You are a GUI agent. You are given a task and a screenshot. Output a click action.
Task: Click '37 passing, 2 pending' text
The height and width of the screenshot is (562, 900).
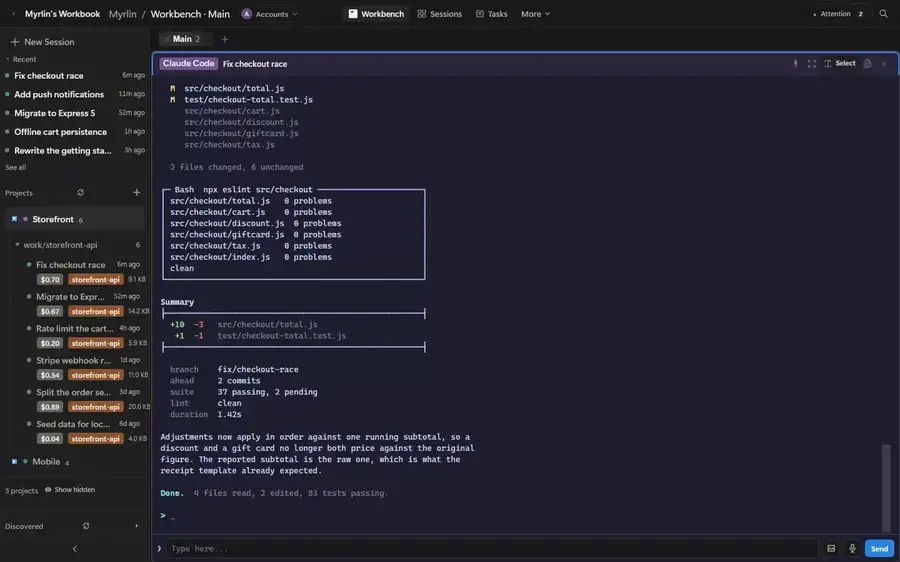point(267,392)
